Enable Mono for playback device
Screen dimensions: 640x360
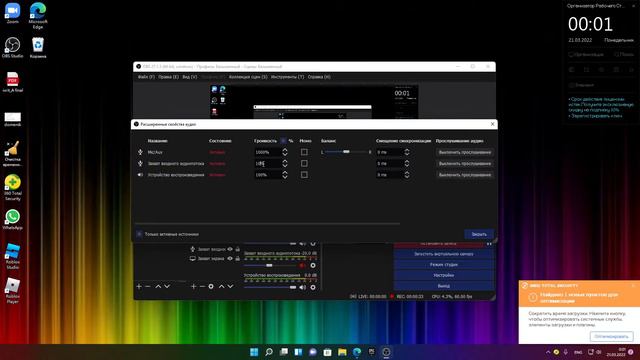tap(304, 175)
